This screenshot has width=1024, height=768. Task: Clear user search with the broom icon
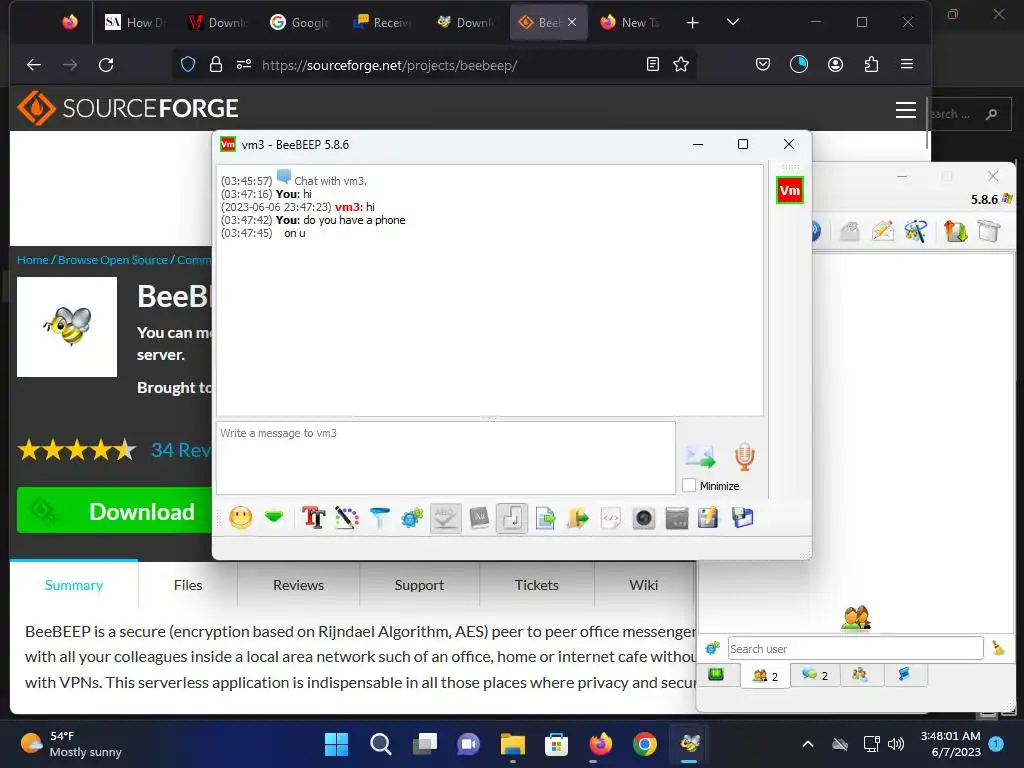(x=999, y=648)
